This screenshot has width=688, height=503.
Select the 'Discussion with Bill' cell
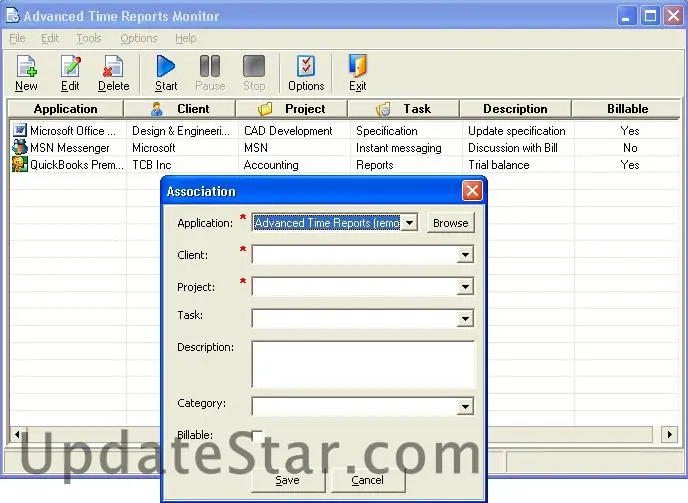pyautogui.click(x=512, y=148)
